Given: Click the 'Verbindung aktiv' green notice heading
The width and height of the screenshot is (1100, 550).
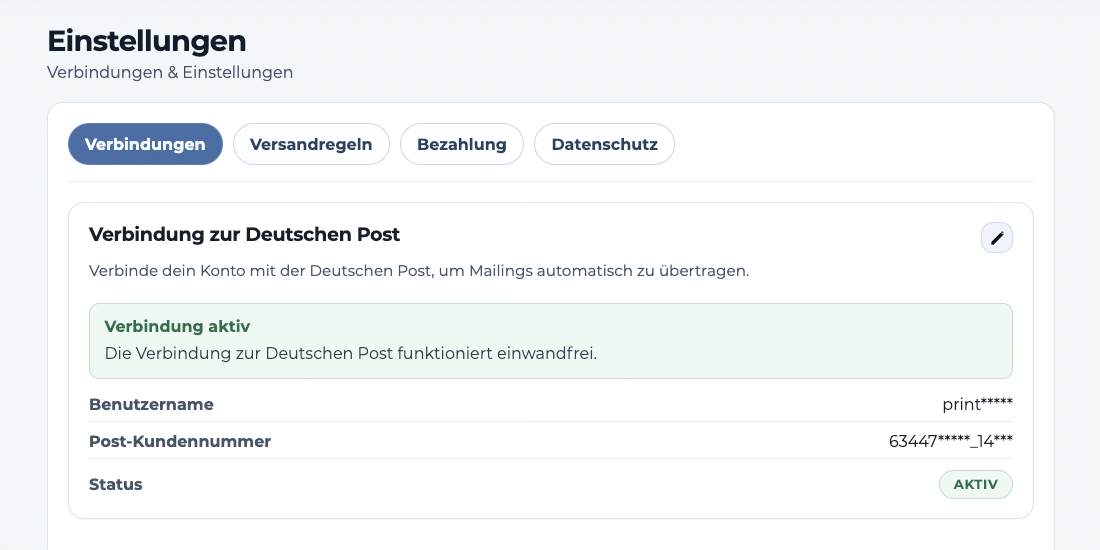Looking at the screenshot, I should (177, 326).
